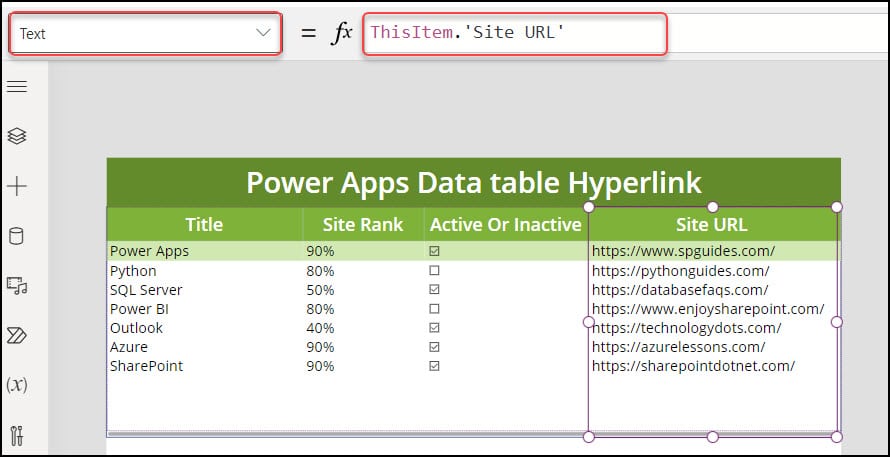The image size is (890, 457).
Task: Open the Variables (x) icon
Action: (x=16, y=385)
